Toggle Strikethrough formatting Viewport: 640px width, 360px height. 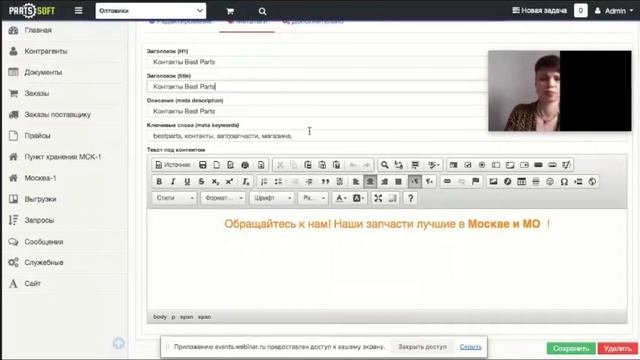pos(201,182)
